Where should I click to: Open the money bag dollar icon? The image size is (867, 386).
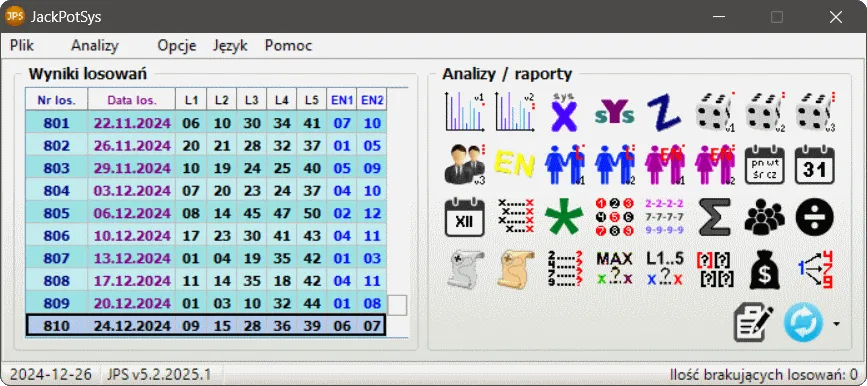(x=765, y=269)
